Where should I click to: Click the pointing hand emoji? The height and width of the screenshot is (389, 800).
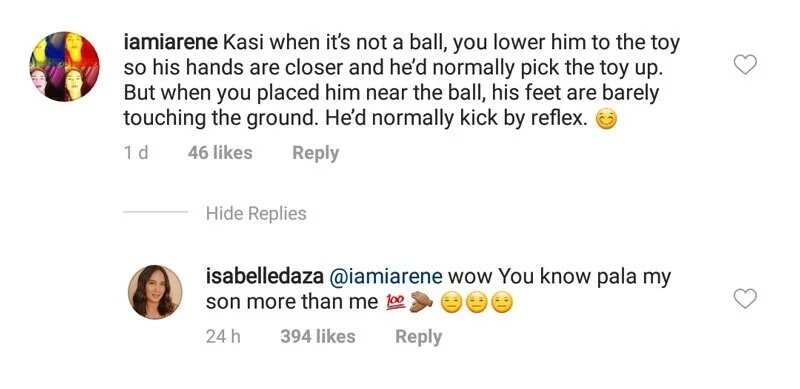point(421,303)
